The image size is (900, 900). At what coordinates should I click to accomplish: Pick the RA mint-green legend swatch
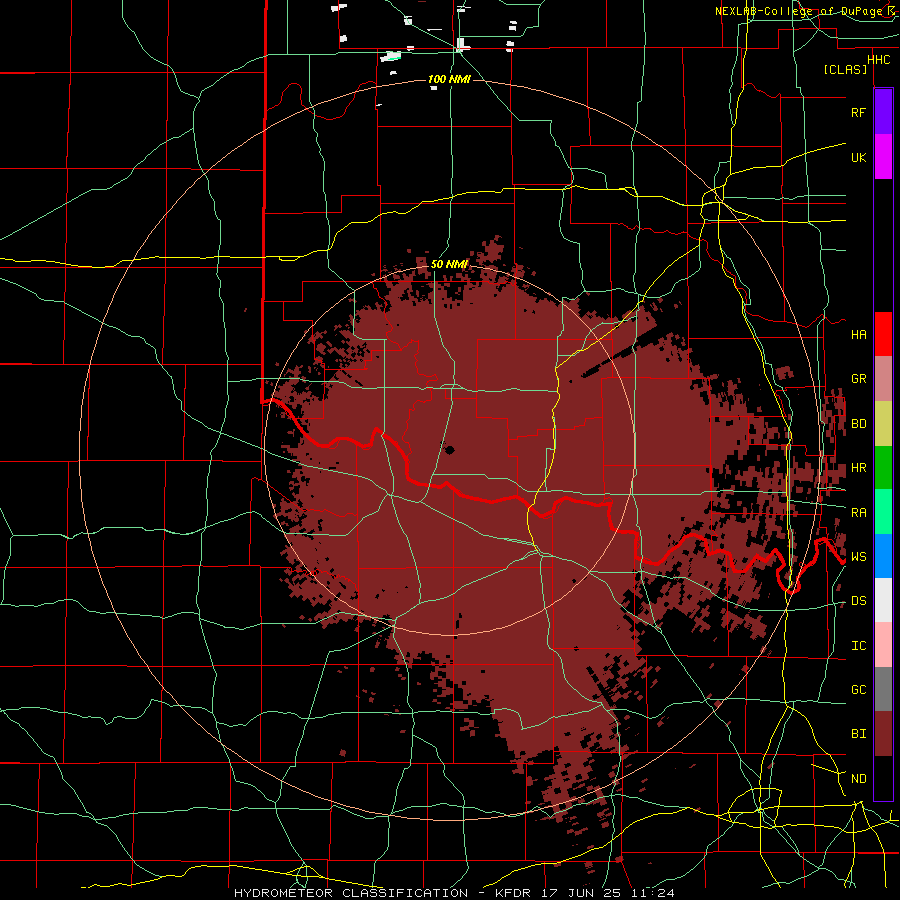click(883, 512)
